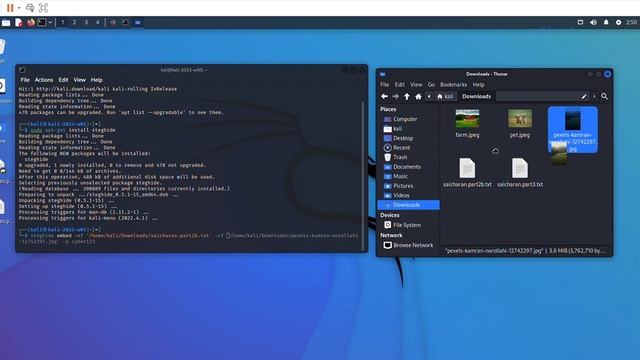Select Trash in Places sidebar
Viewport: 640px width, 360px height.
409,157
